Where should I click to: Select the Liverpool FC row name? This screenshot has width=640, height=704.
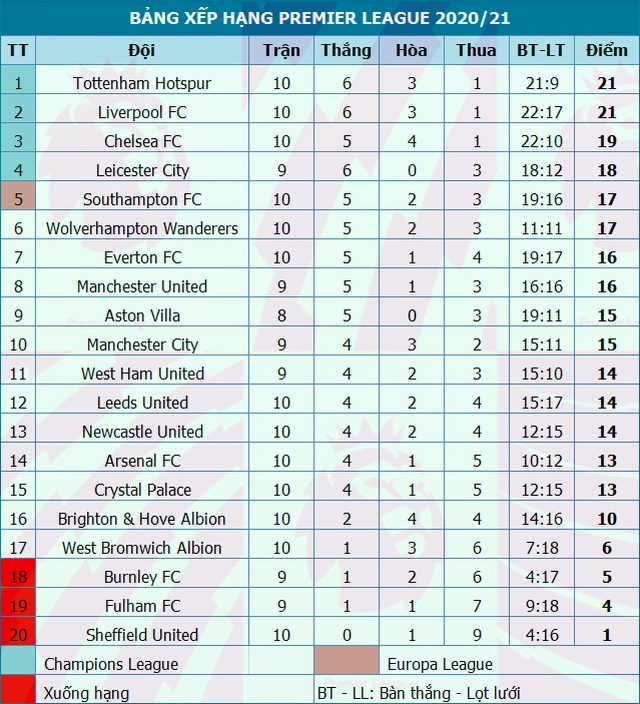point(142,112)
